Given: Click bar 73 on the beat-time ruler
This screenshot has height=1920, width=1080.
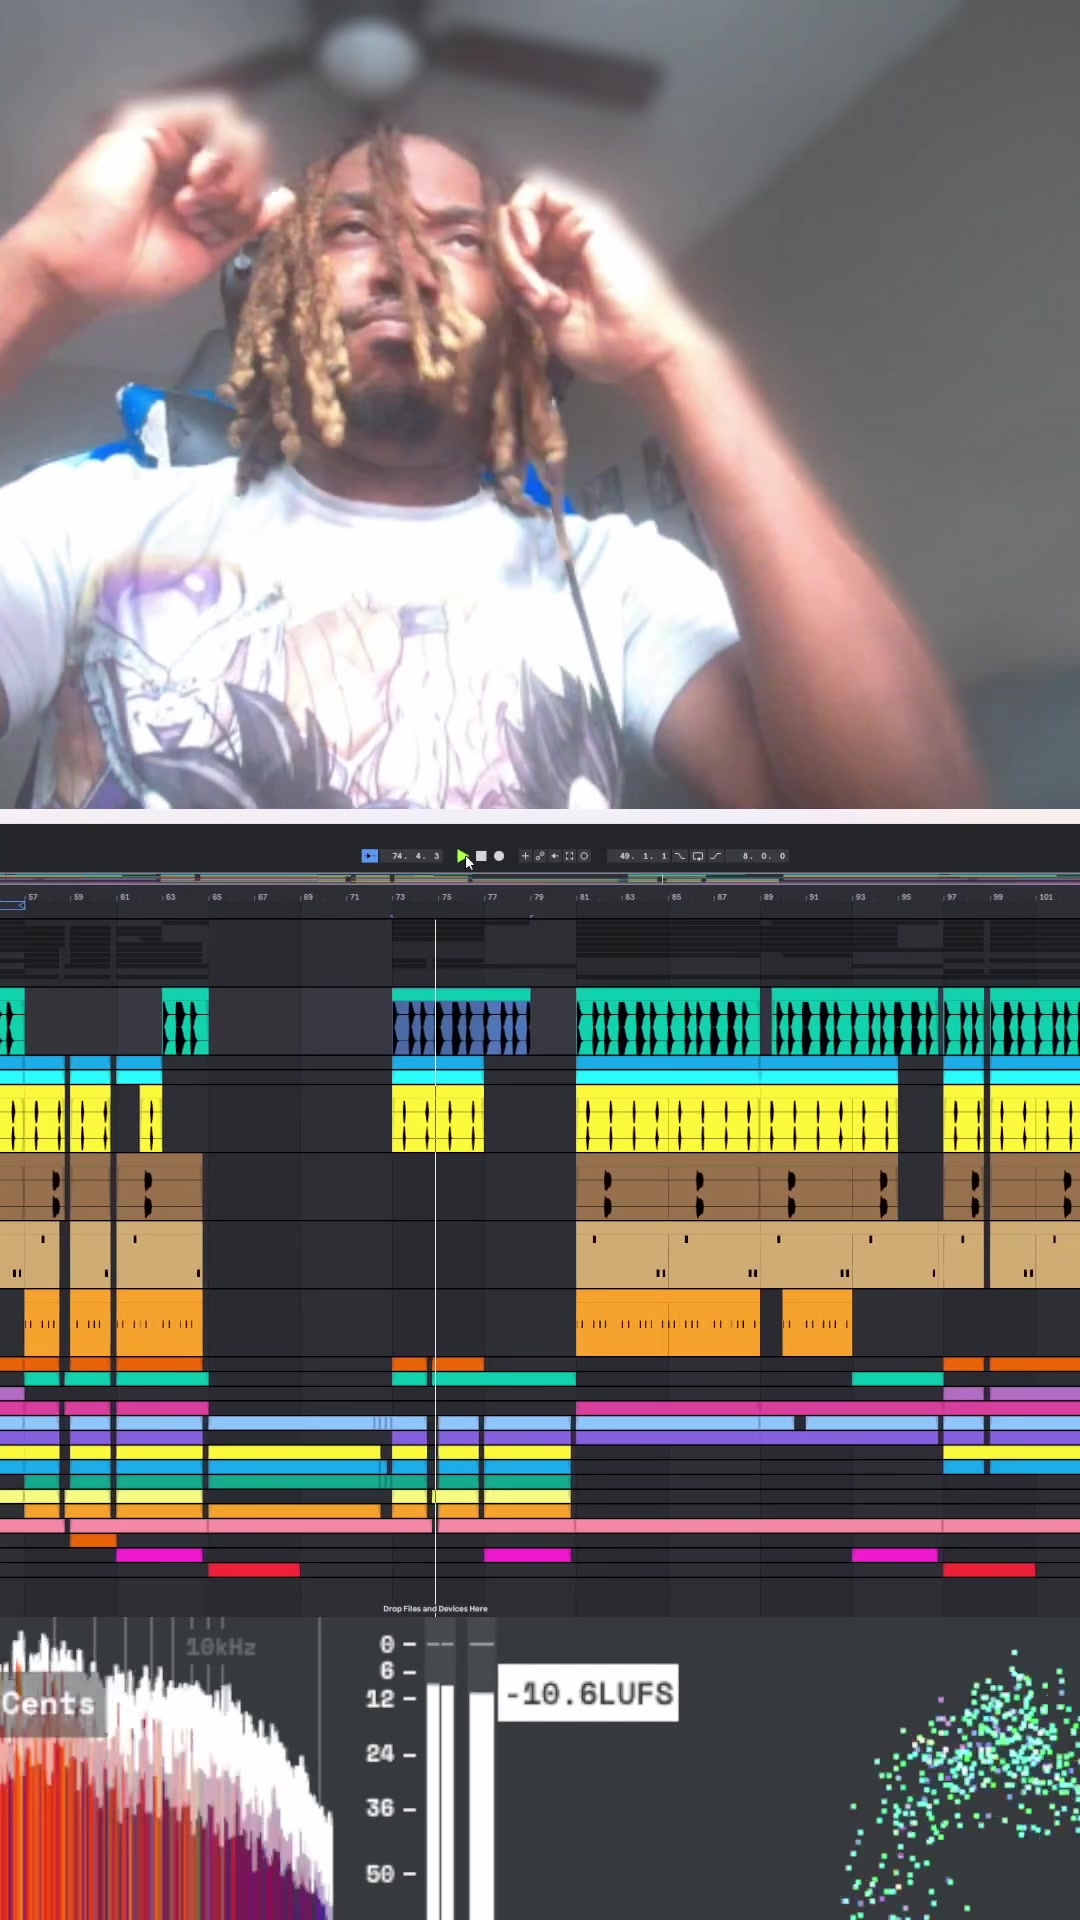Looking at the screenshot, I should (x=398, y=897).
